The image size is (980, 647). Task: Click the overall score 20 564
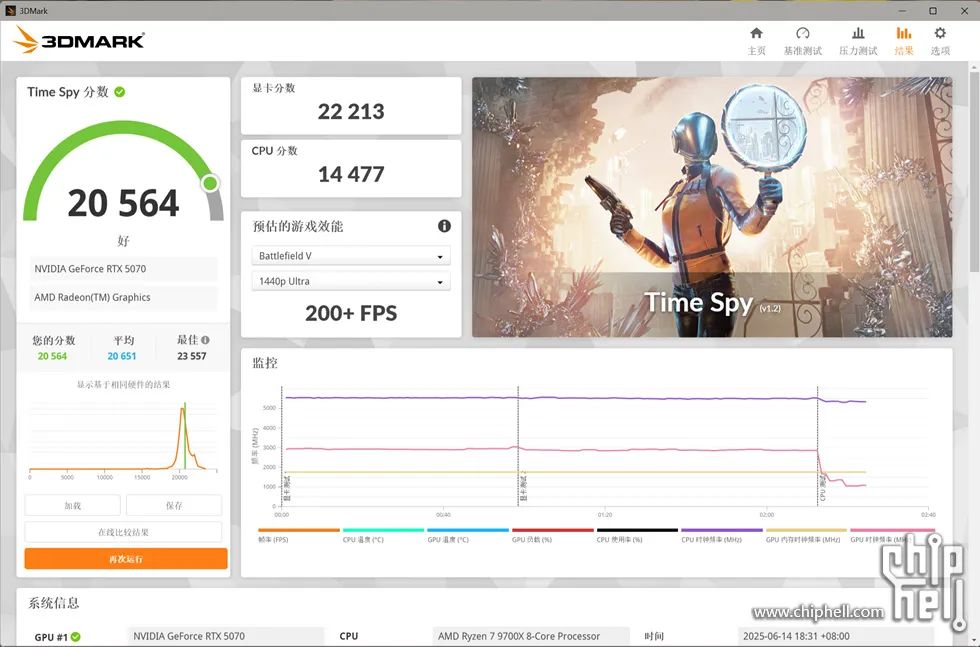(124, 203)
